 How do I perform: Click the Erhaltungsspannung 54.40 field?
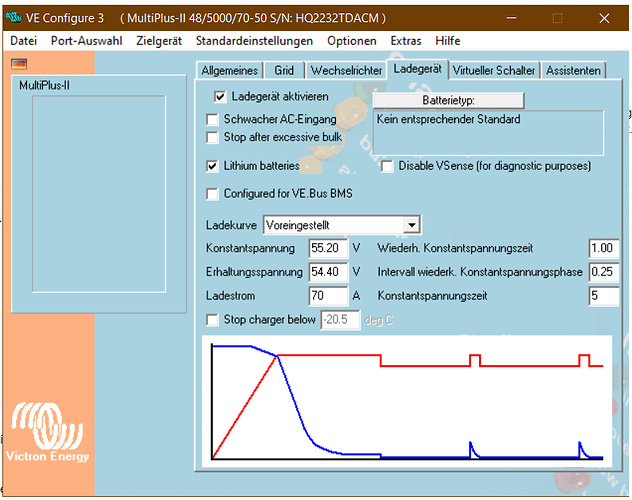pyautogui.click(x=328, y=272)
